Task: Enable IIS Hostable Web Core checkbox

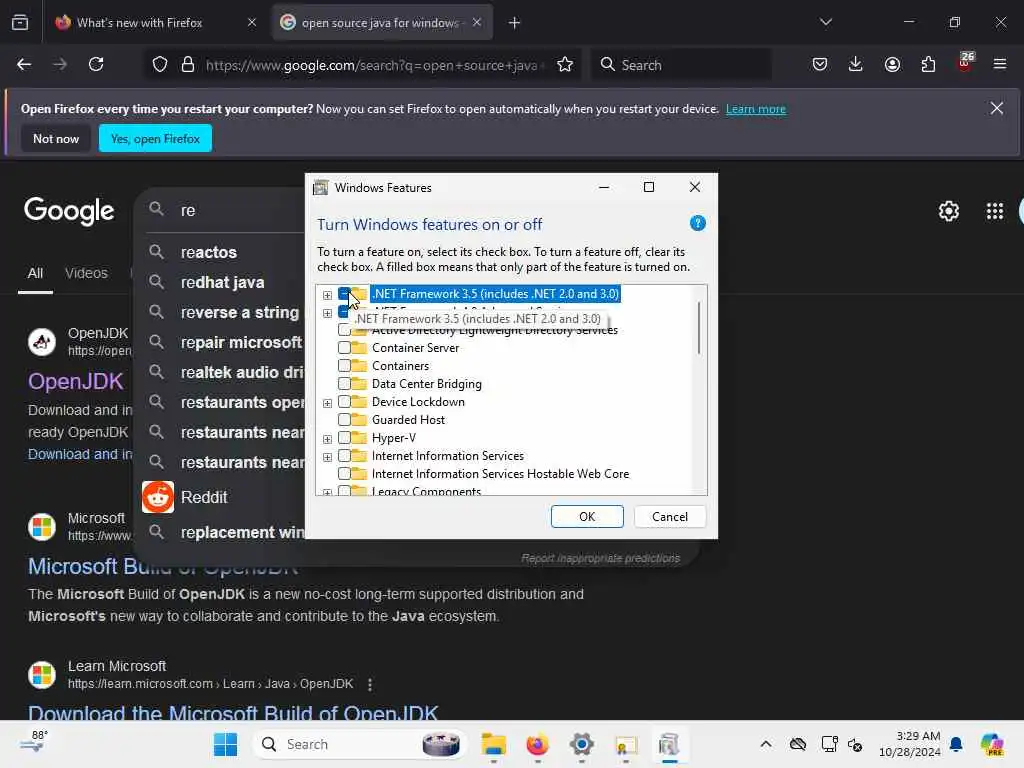Action: [344, 473]
